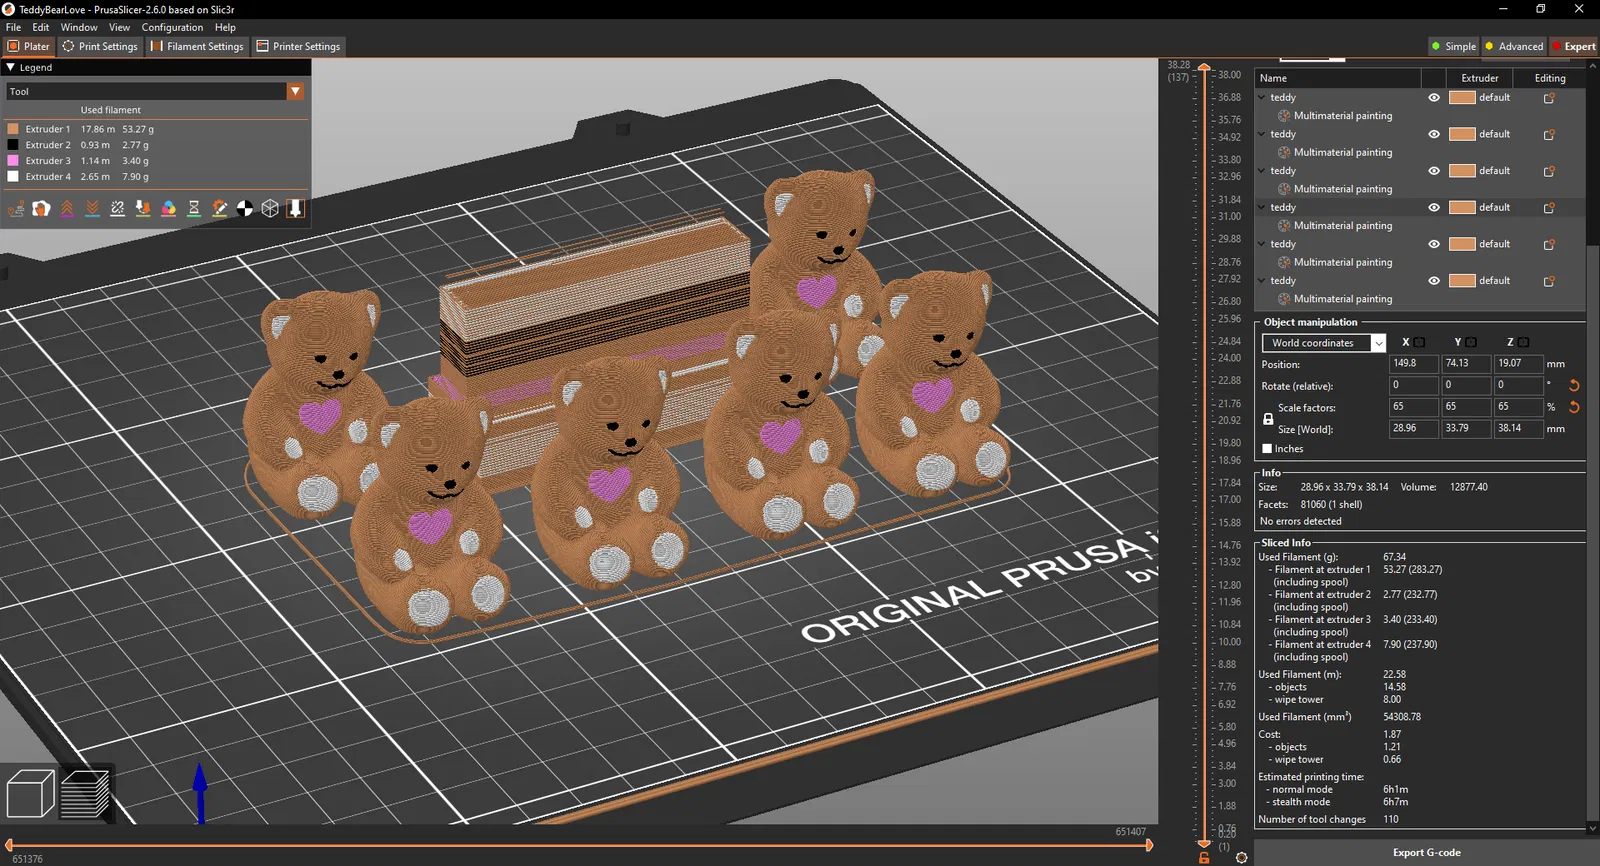Toggle the Tool marker legend icon
The height and width of the screenshot is (866, 1600).
[295, 208]
